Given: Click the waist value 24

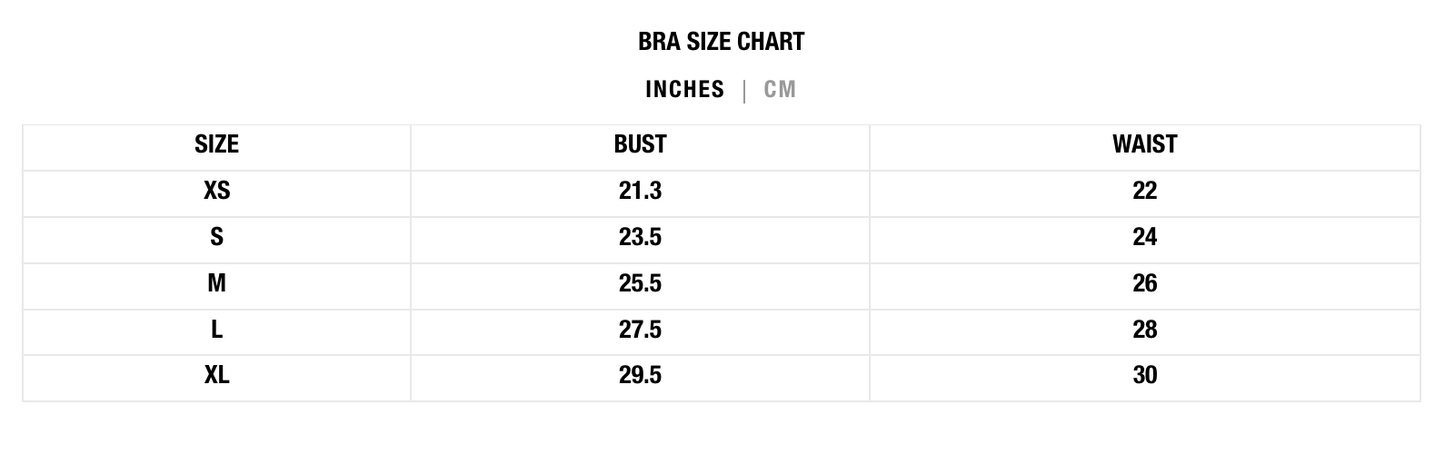Looking at the screenshot, I should 1145,237.
